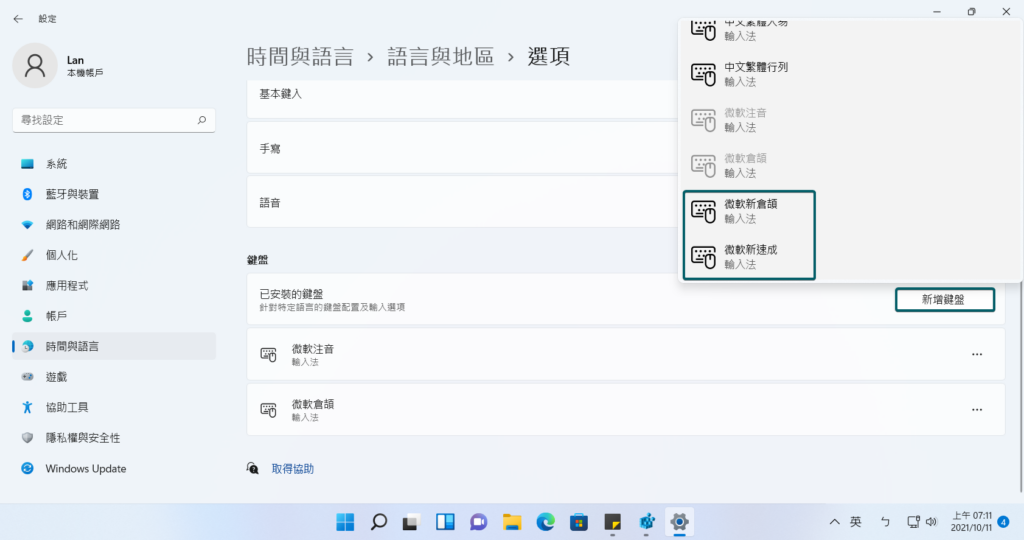Click the greyed 微軟倉頡 entry in popup list

coord(850,165)
